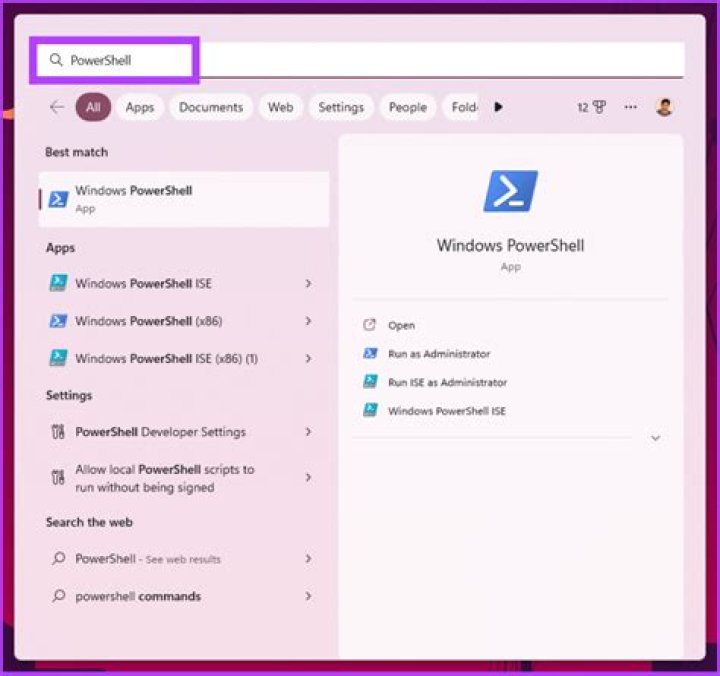Screen dimensions: 720x676
Task: Select the Documents filter tab
Action: point(211,107)
